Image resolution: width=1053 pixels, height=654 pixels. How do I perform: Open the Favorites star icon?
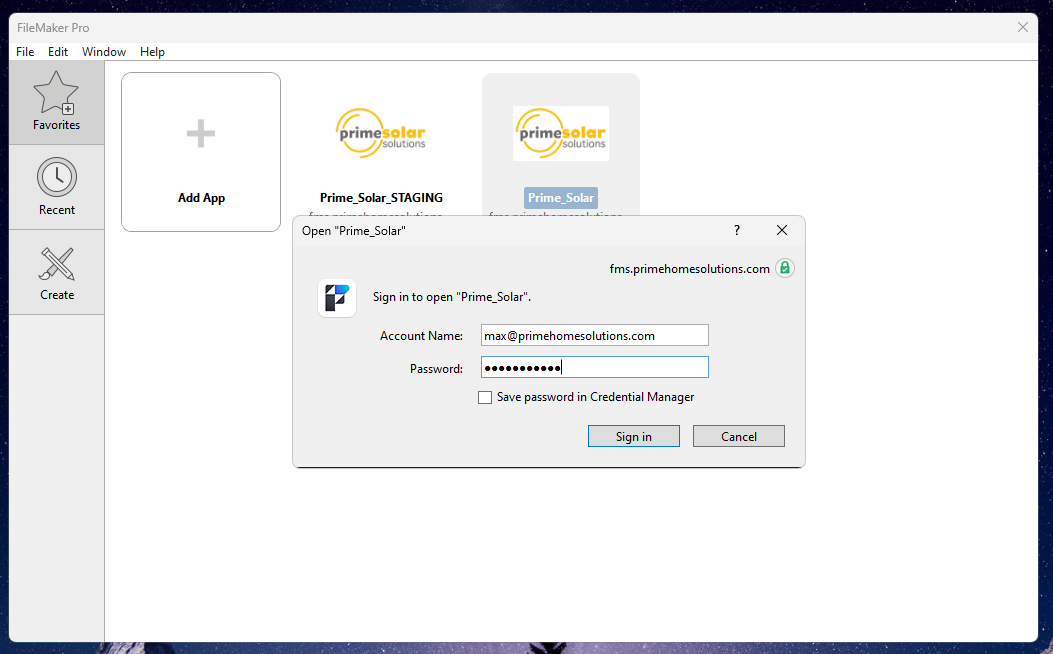click(56, 93)
